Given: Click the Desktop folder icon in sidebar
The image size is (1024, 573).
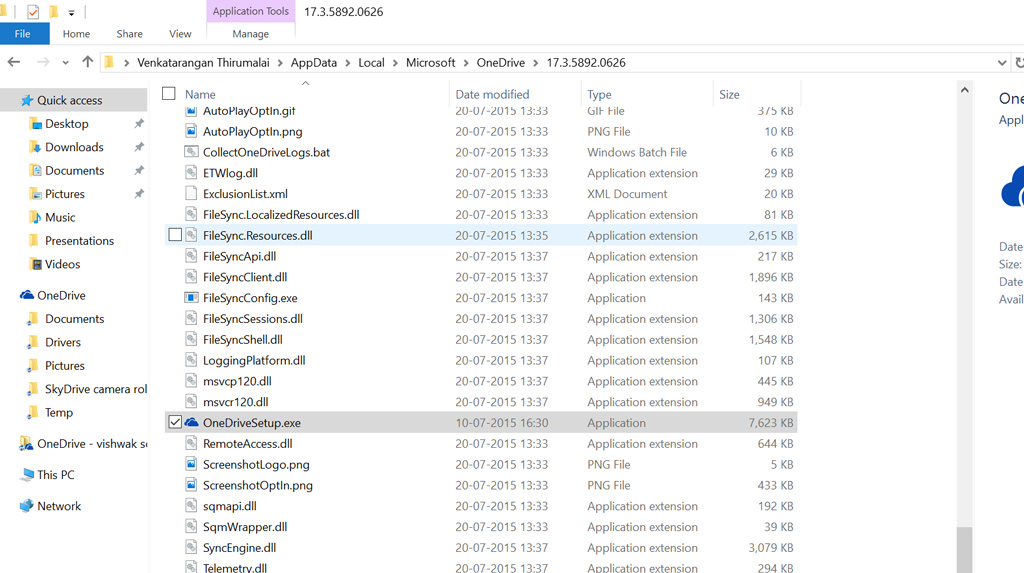Looking at the screenshot, I should (35, 123).
